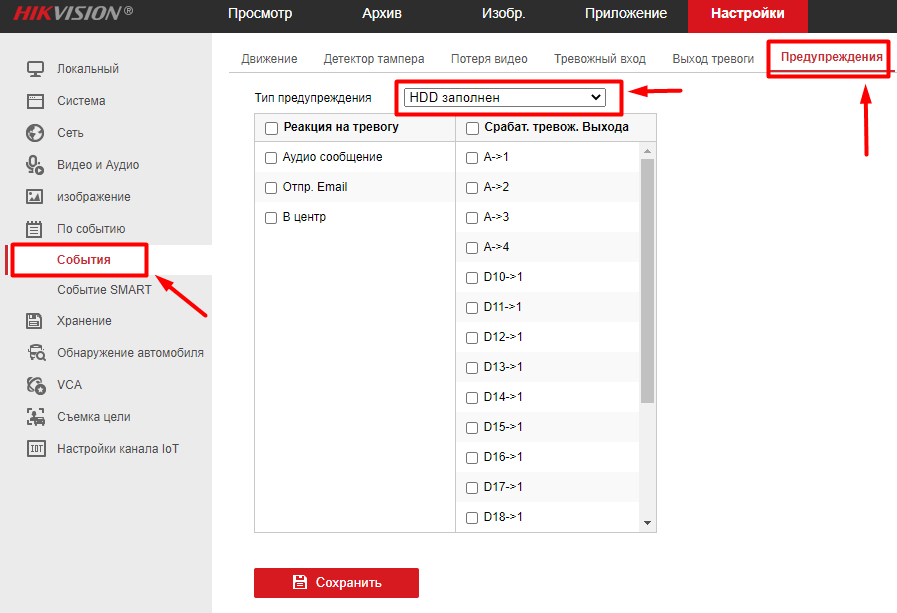Click the alarm output list scrollbar thumb
Screen dimensions: 897x613
(647, 280)
